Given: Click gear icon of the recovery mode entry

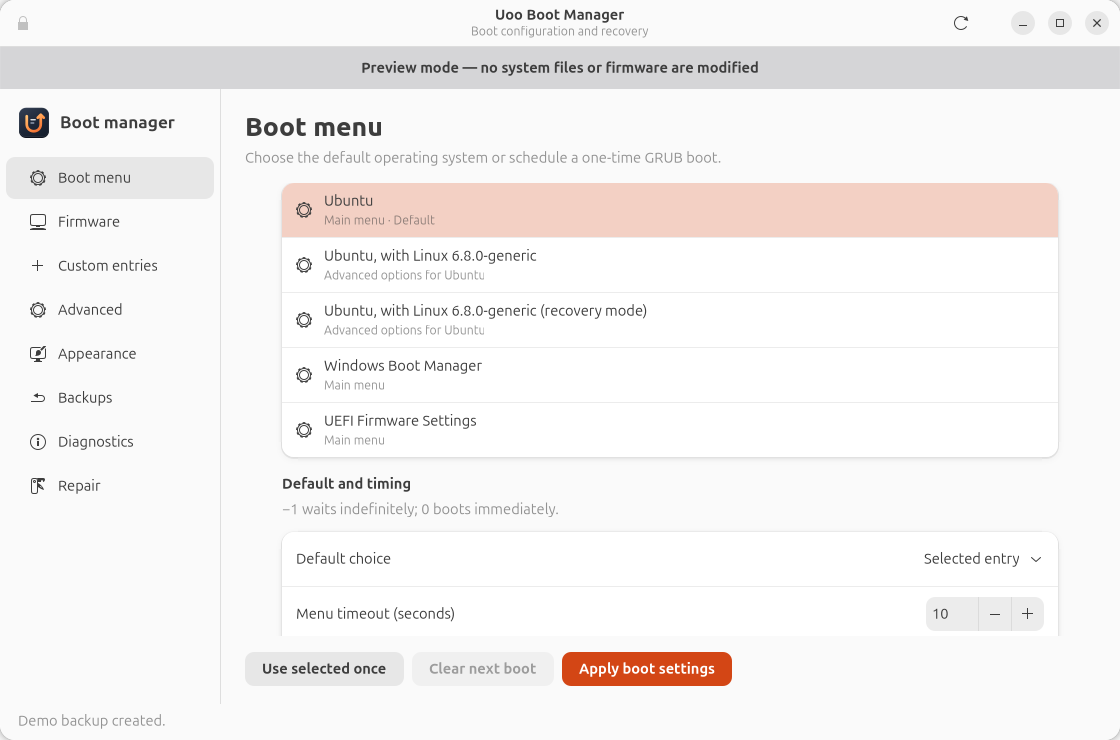Looking at the screenshot, I should click(304, 320).
